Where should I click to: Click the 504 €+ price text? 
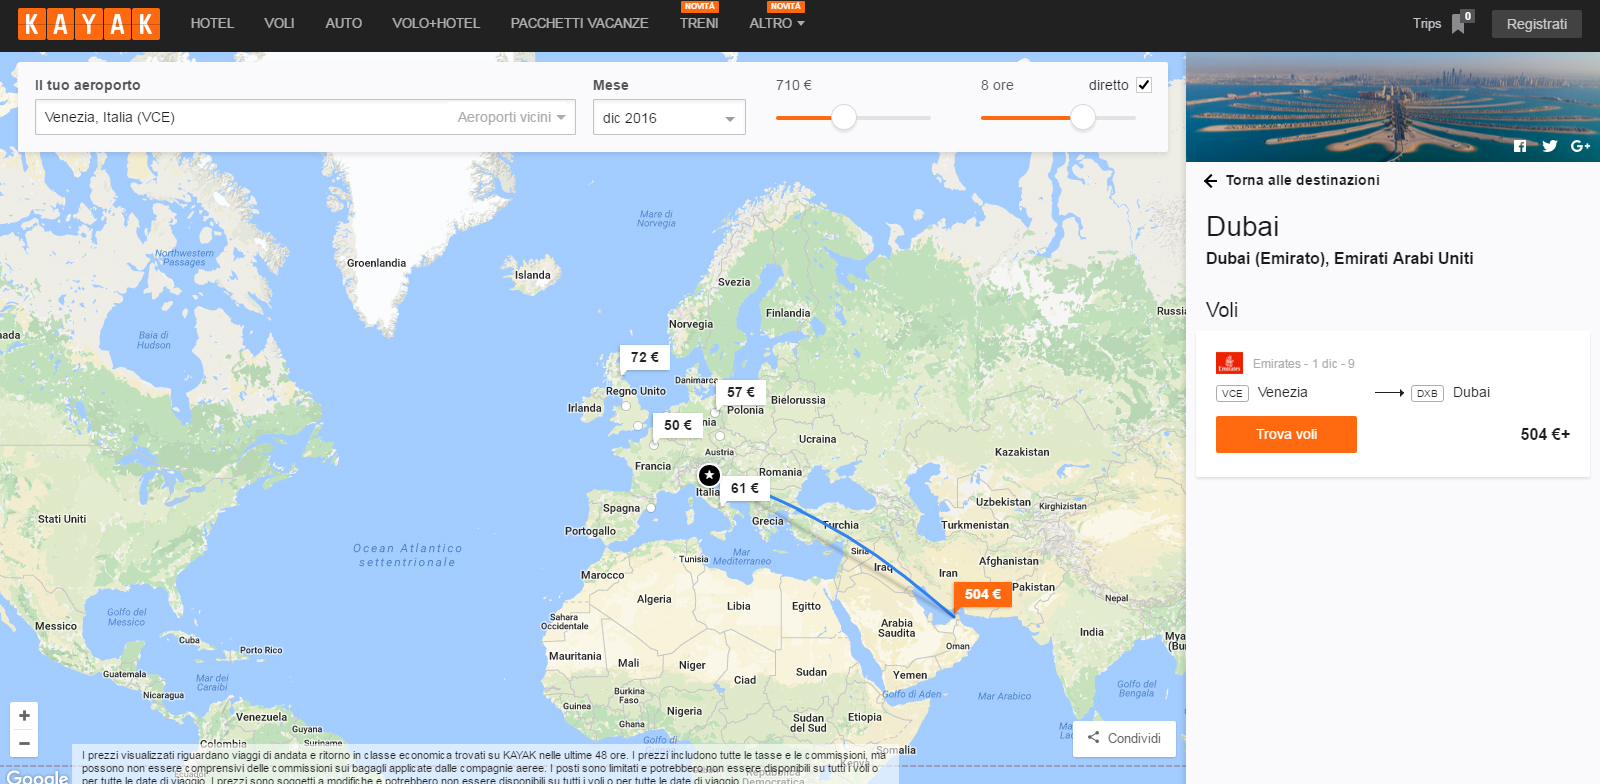[x=1545, y=434]
